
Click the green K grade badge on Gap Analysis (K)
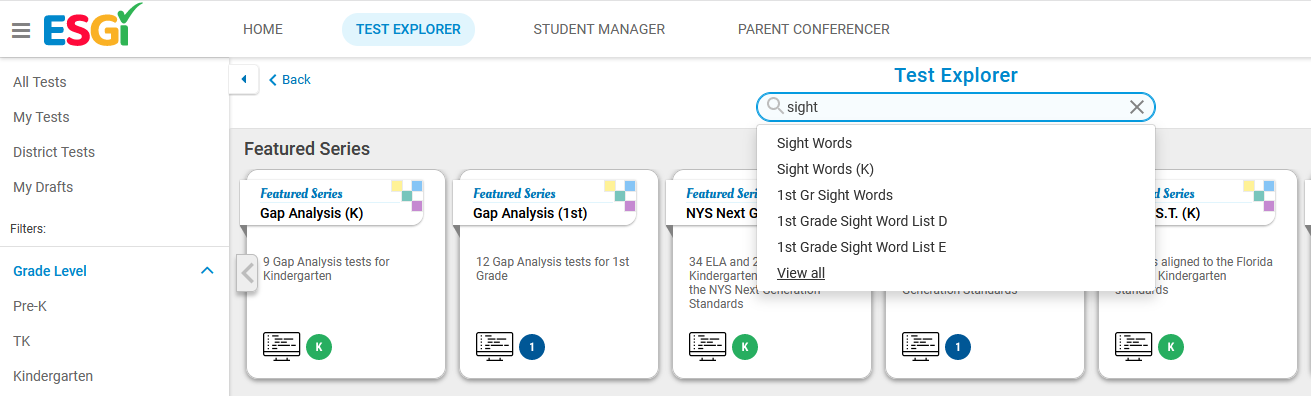(319, 347)
